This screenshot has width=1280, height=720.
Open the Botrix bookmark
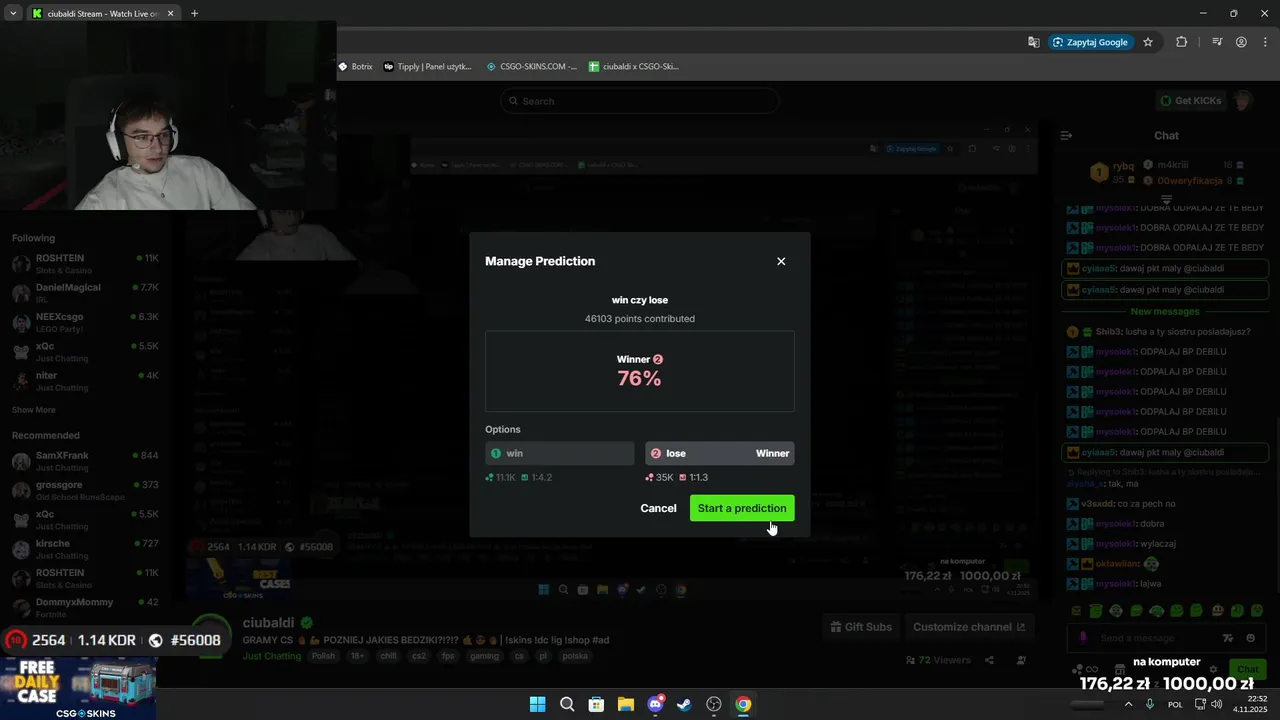point(355,66)
